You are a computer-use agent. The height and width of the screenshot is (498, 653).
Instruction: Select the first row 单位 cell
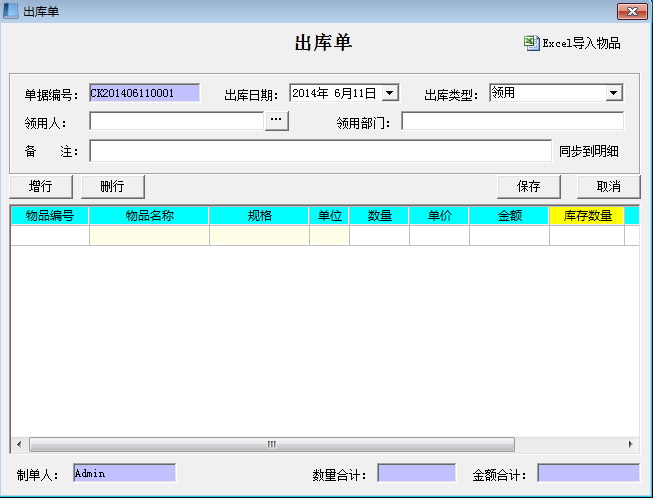click(329, 236)
